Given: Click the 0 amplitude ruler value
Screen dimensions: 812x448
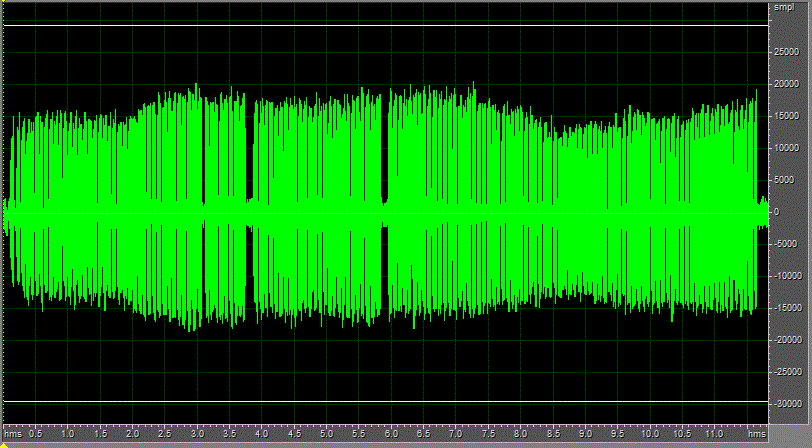Looking at the screenshot, I should [776, 212].
